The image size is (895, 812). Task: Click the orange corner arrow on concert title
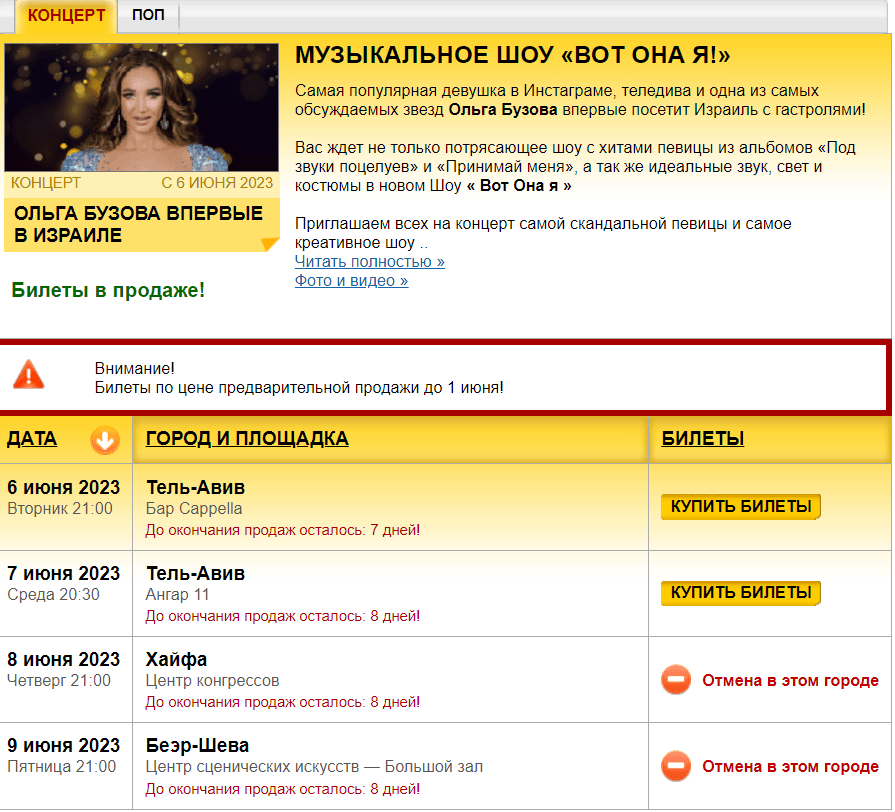click(269, 243)
